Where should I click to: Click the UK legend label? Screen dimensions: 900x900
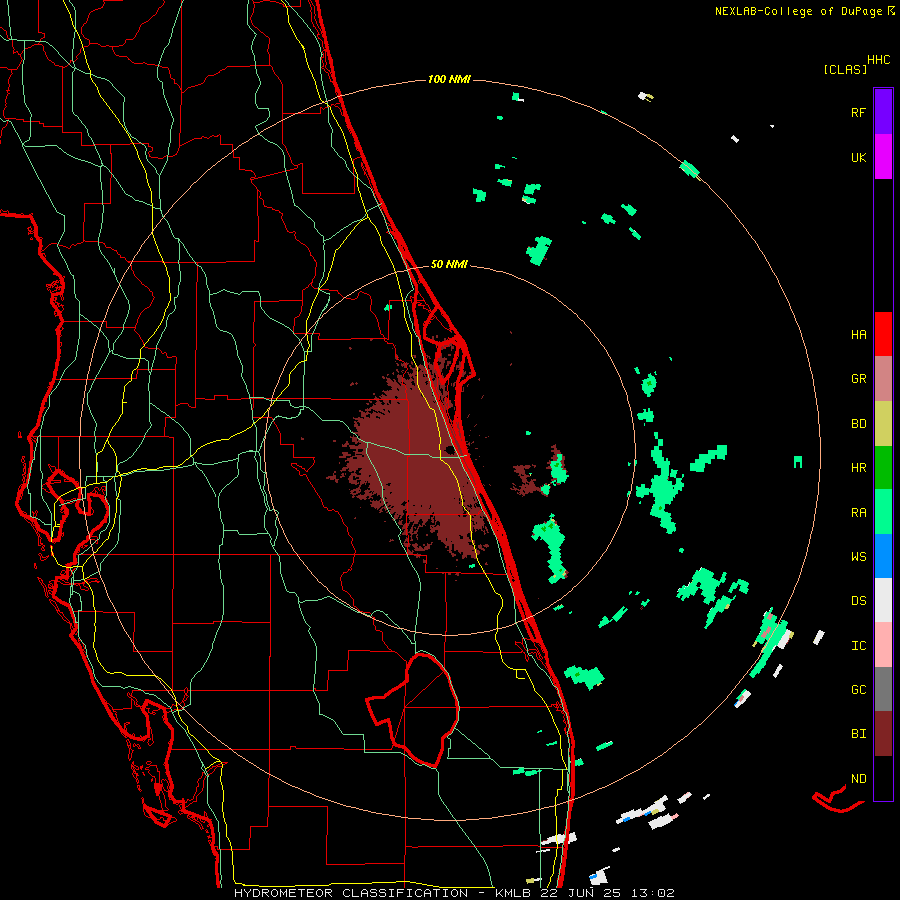click(858, 157)
